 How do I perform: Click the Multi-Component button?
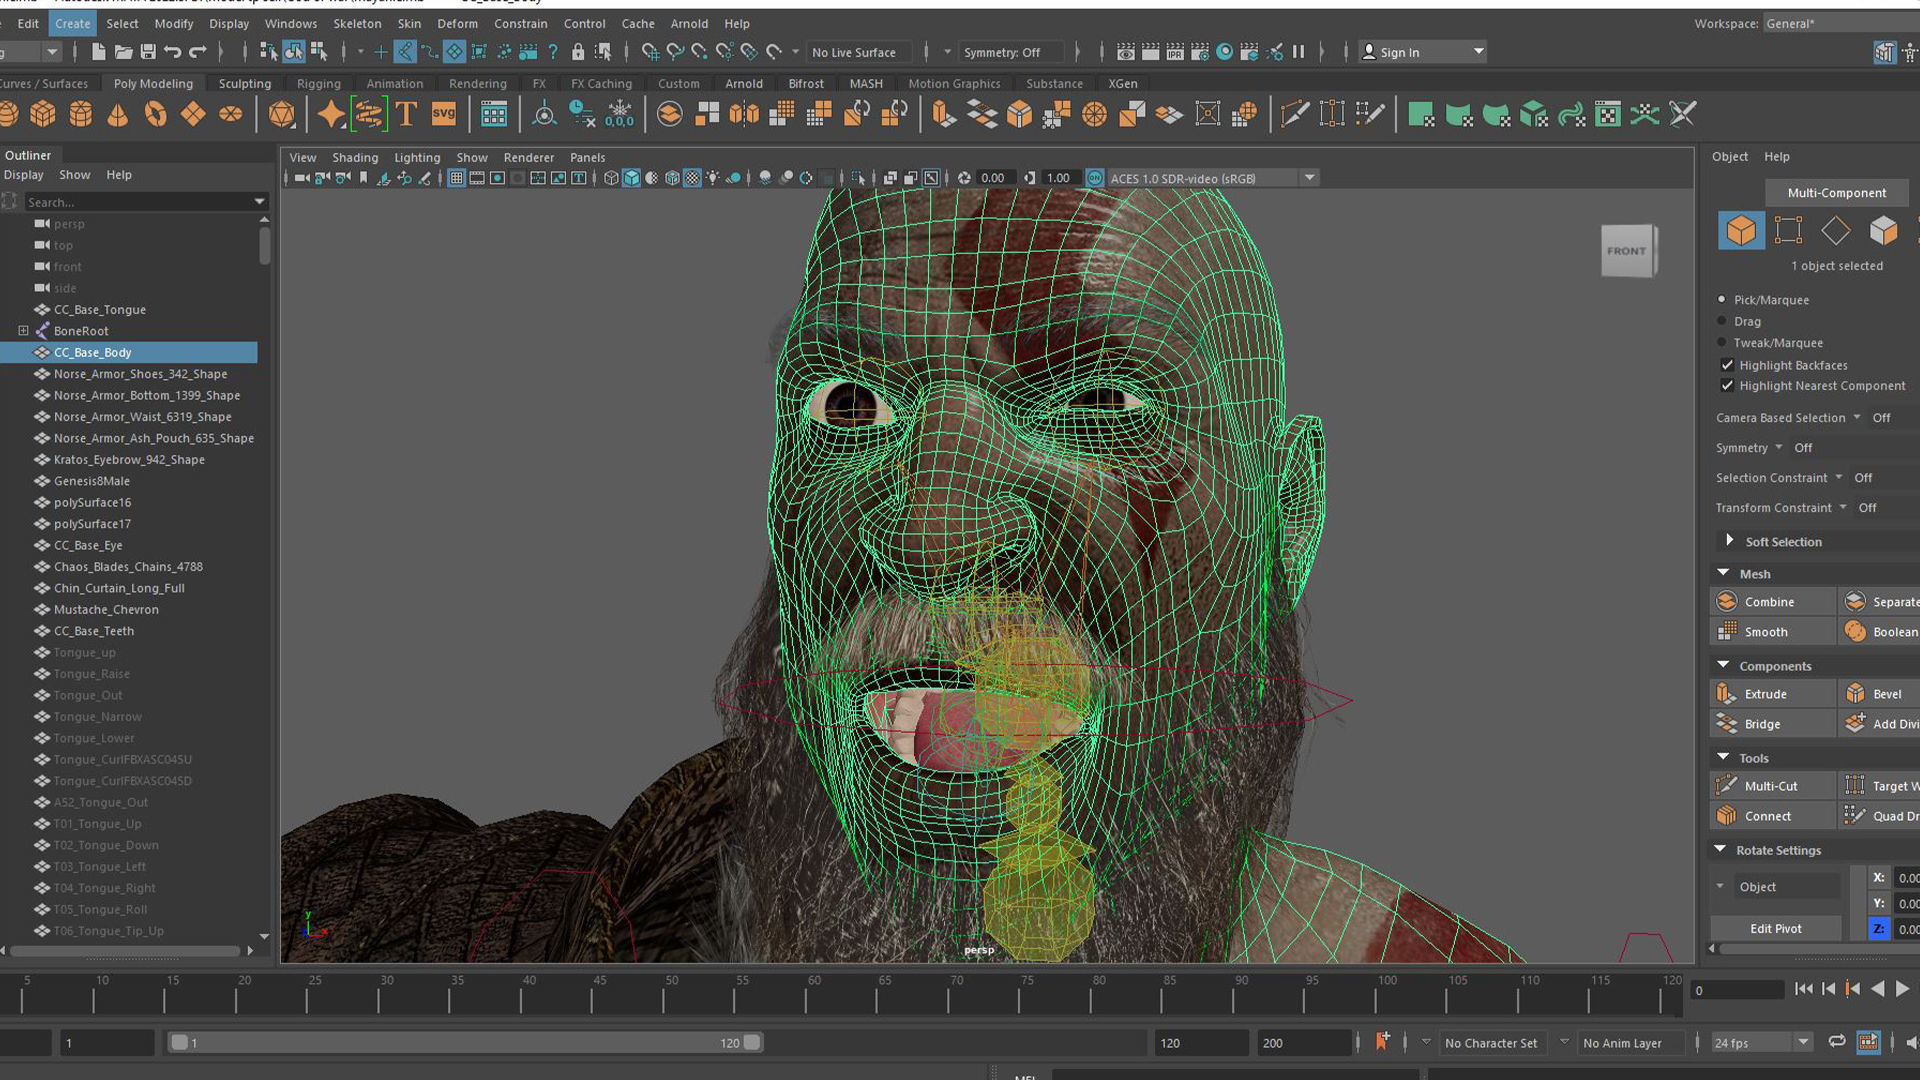point(1836,193)
